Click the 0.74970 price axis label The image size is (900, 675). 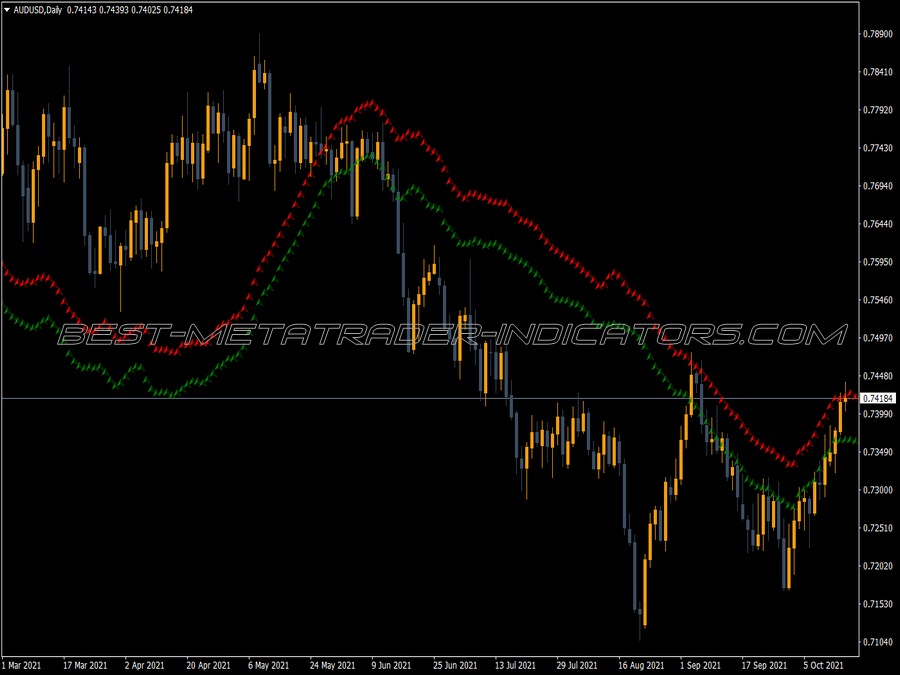[878, 338]
